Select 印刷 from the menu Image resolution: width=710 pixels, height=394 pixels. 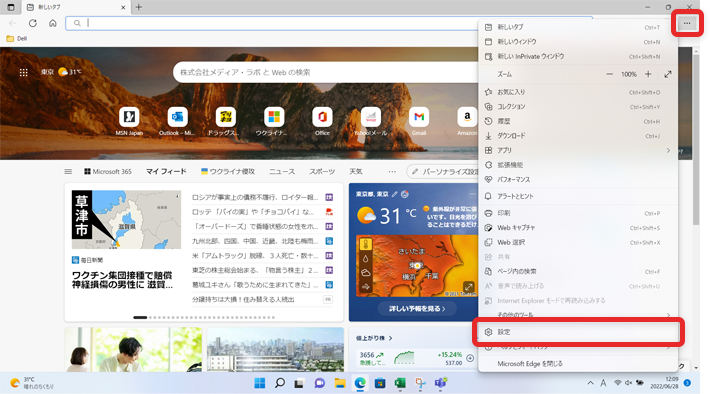point(578,213)
